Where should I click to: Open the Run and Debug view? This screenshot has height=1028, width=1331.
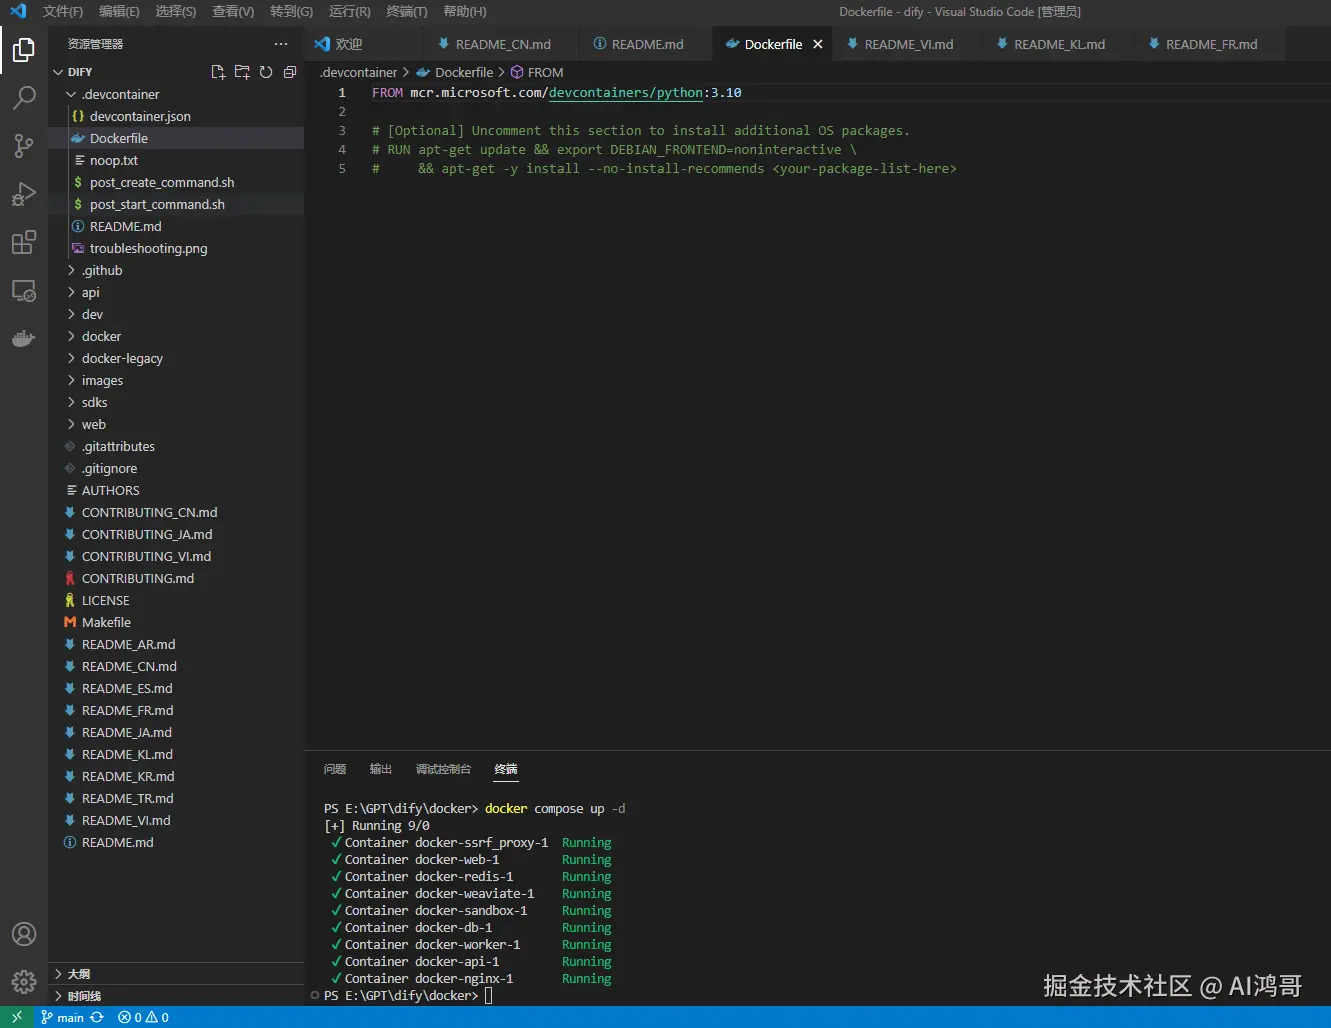[24, 193]
